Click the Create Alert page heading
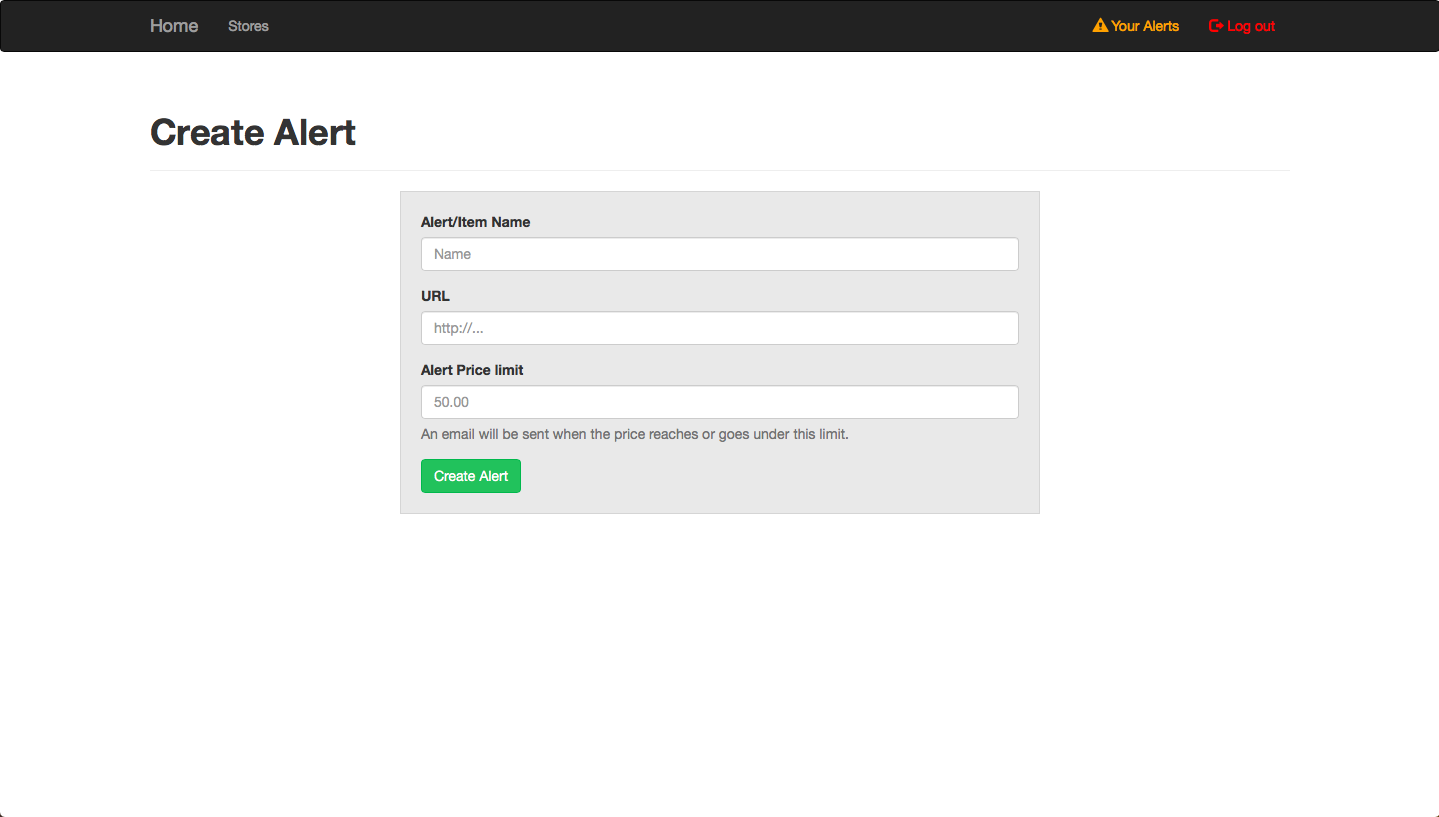 (252, 131)
